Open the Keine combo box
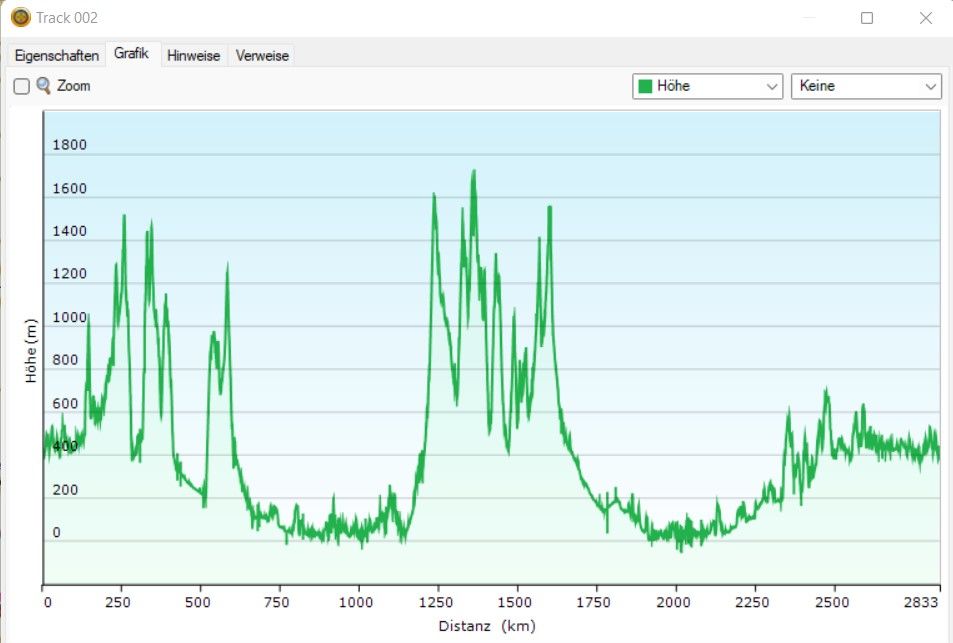The image size is (953, 643). click(865, 87)
